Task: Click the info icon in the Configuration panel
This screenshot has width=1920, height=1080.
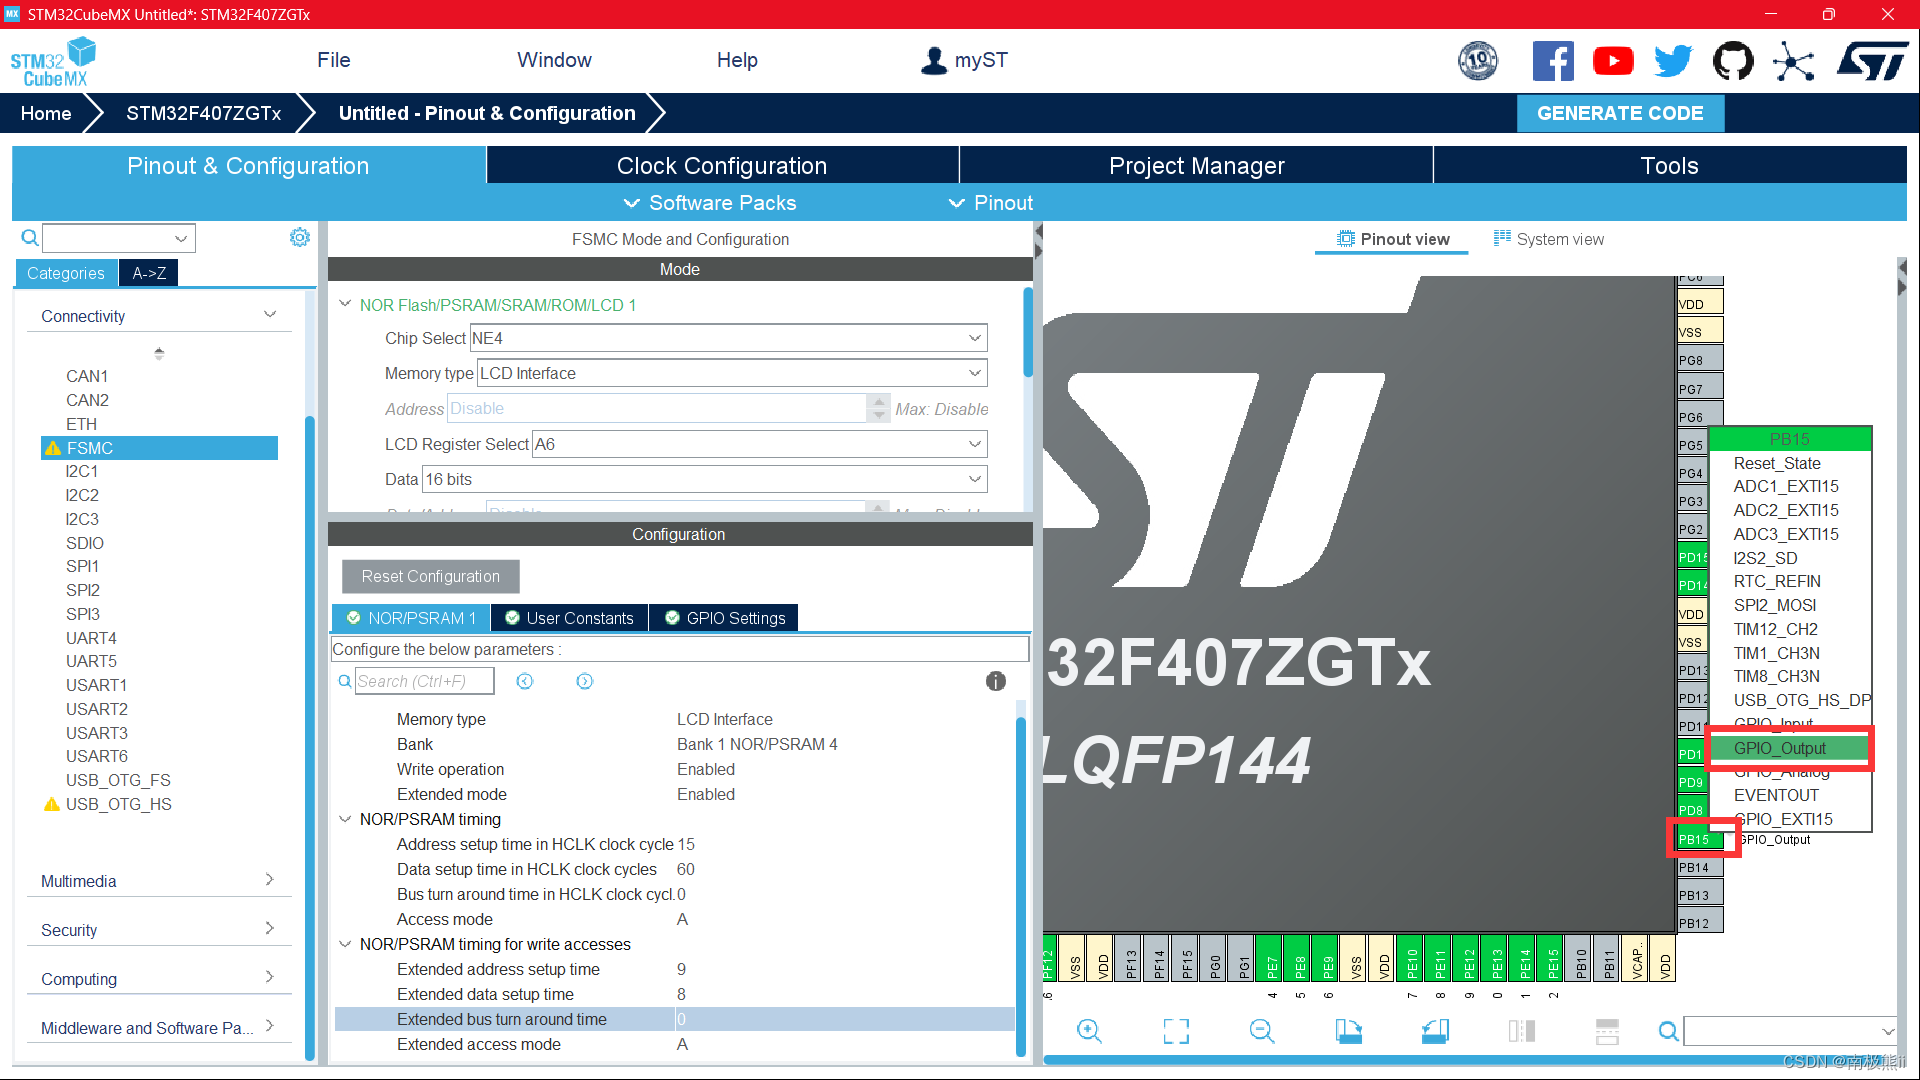Action: [995, 681]
